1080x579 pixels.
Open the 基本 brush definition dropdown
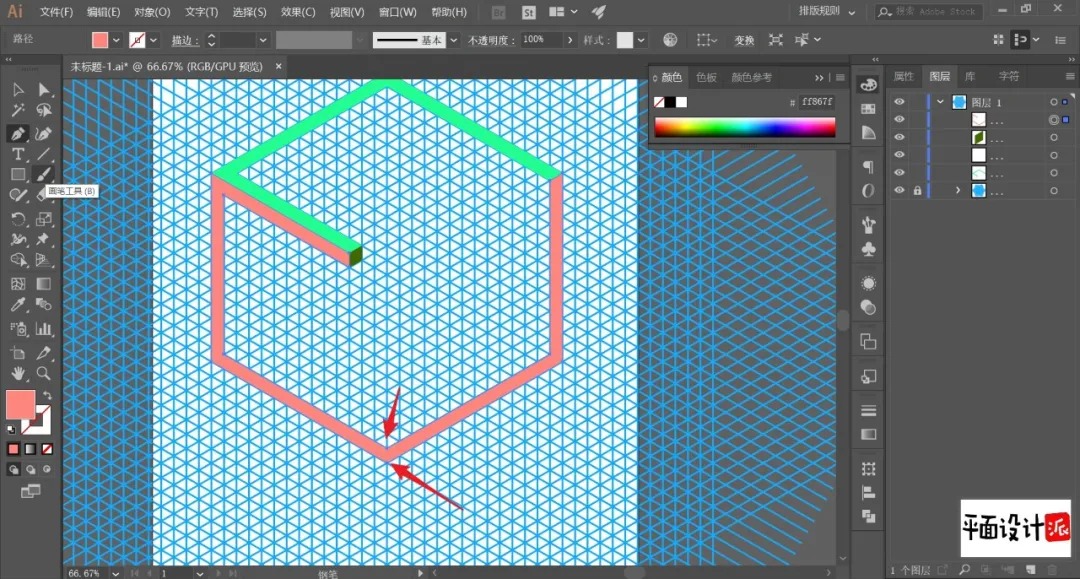coord(453,40)
